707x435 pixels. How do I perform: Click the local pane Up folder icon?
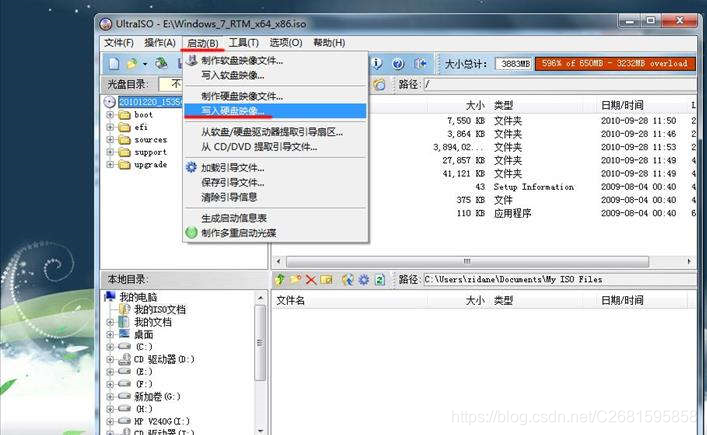pyautogui.click(x=280, y=279)
